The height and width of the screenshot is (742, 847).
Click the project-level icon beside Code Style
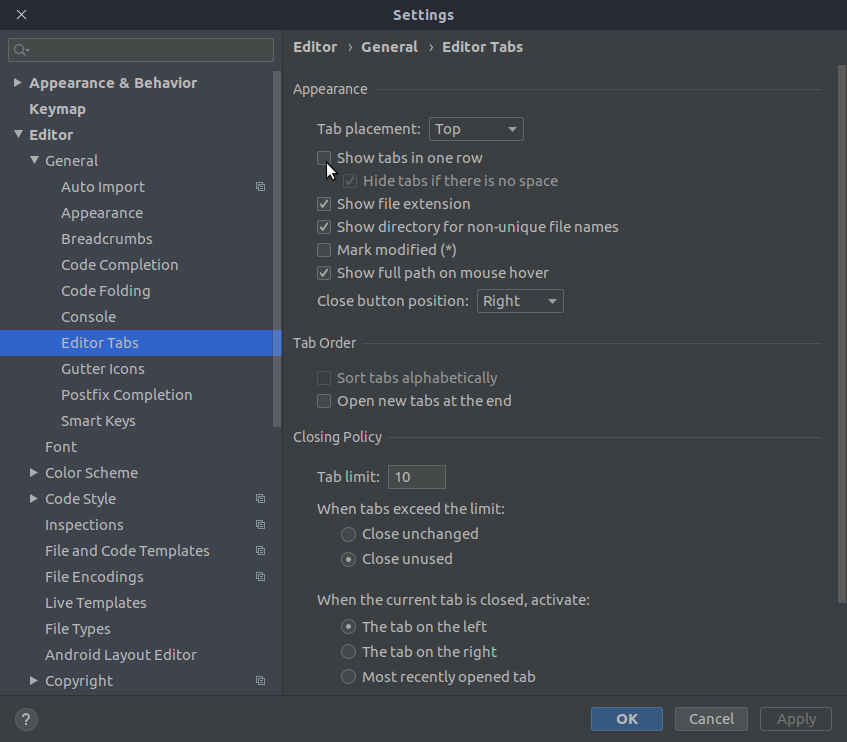[260, 499]
